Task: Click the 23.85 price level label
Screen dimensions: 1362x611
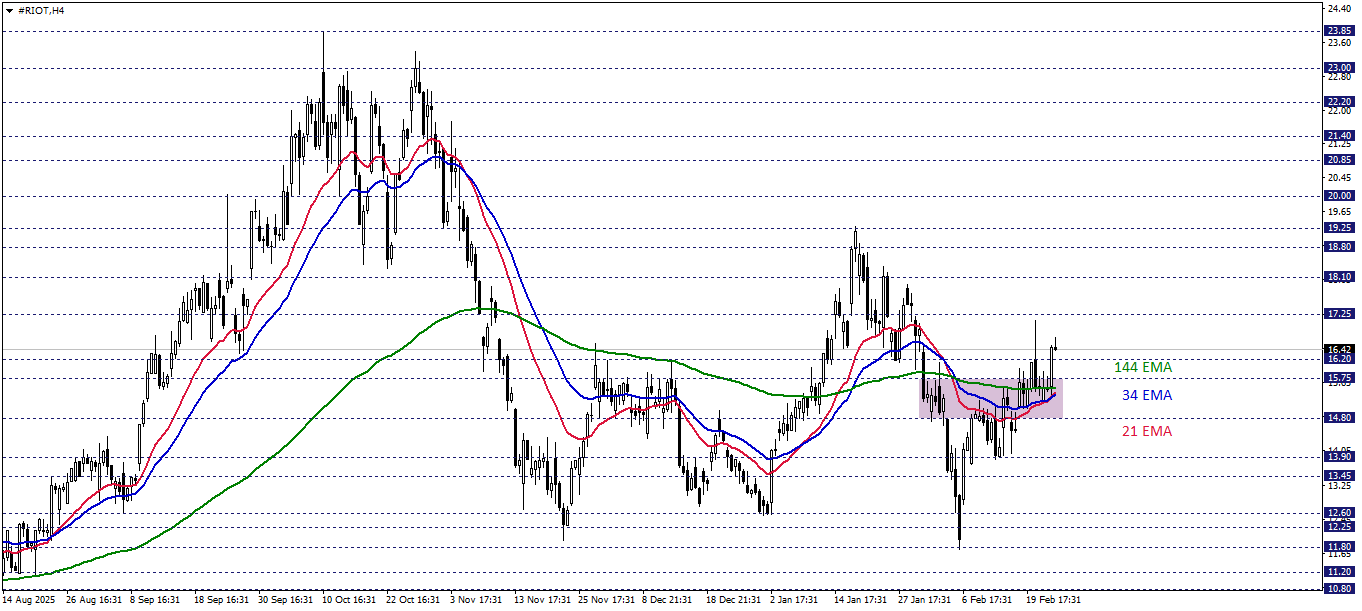Action: (1338, 31)
